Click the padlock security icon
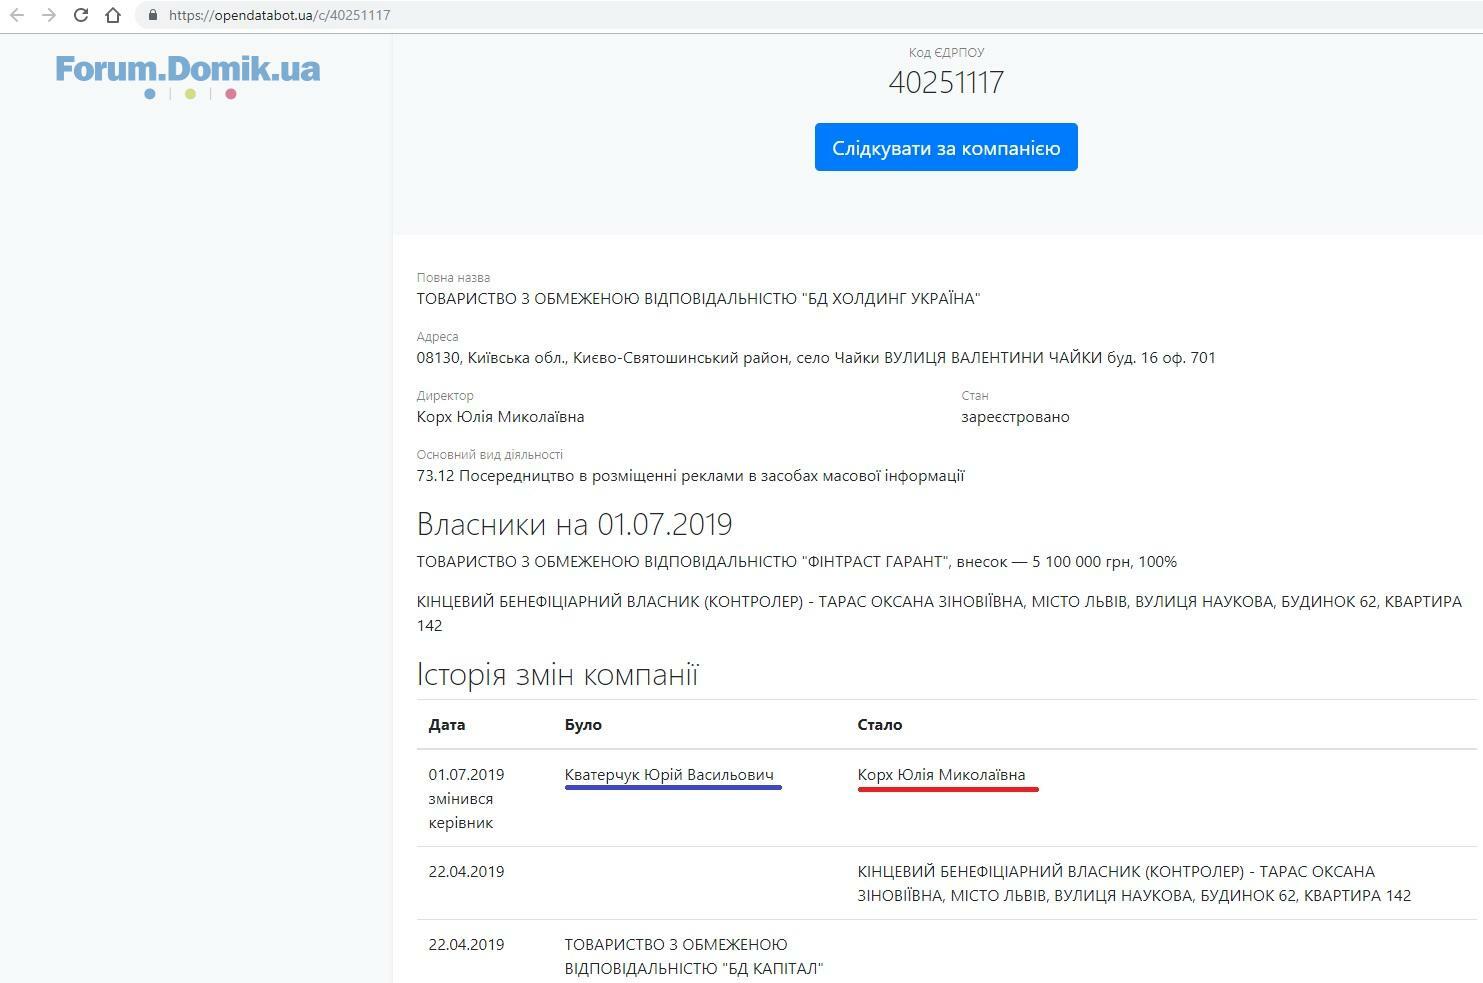1483x983 pixels. pos(153,15)
